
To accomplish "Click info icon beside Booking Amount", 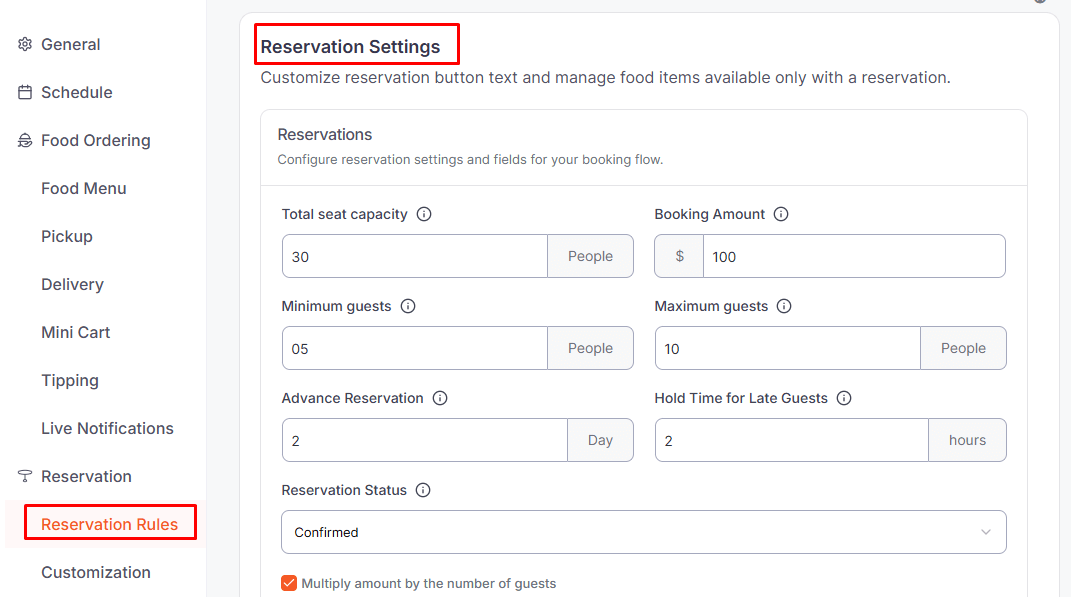I will pyautogui.click(x=781, y=214).
